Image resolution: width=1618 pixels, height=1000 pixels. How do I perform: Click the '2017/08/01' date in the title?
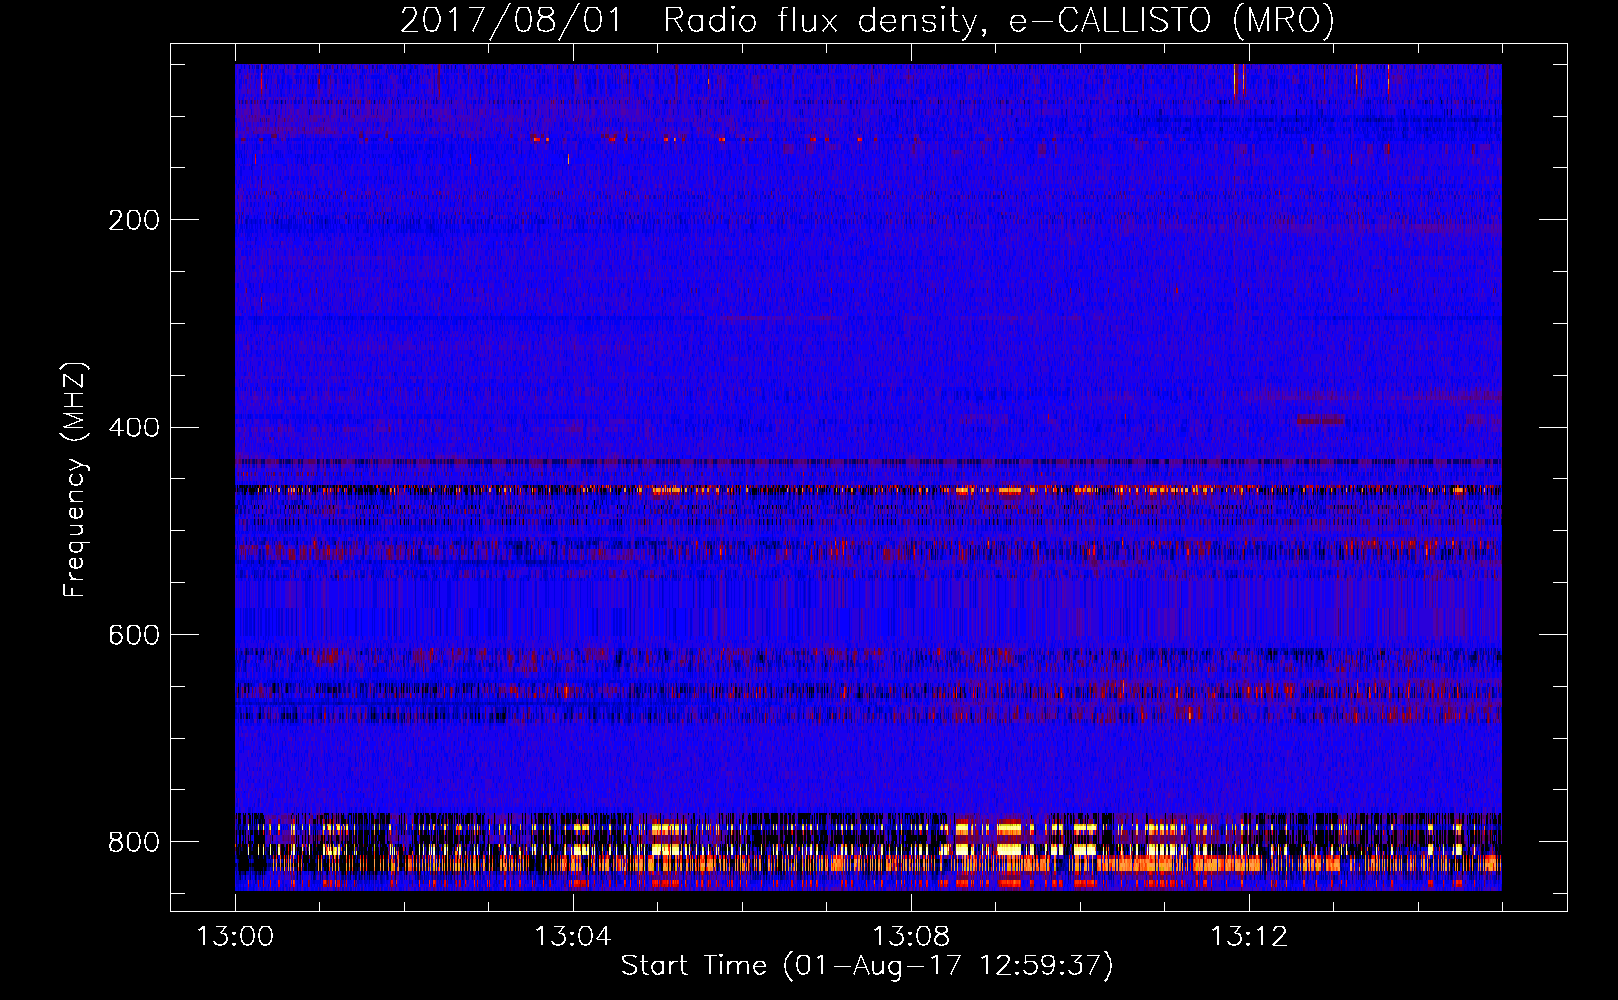click(x=511, y=21)
